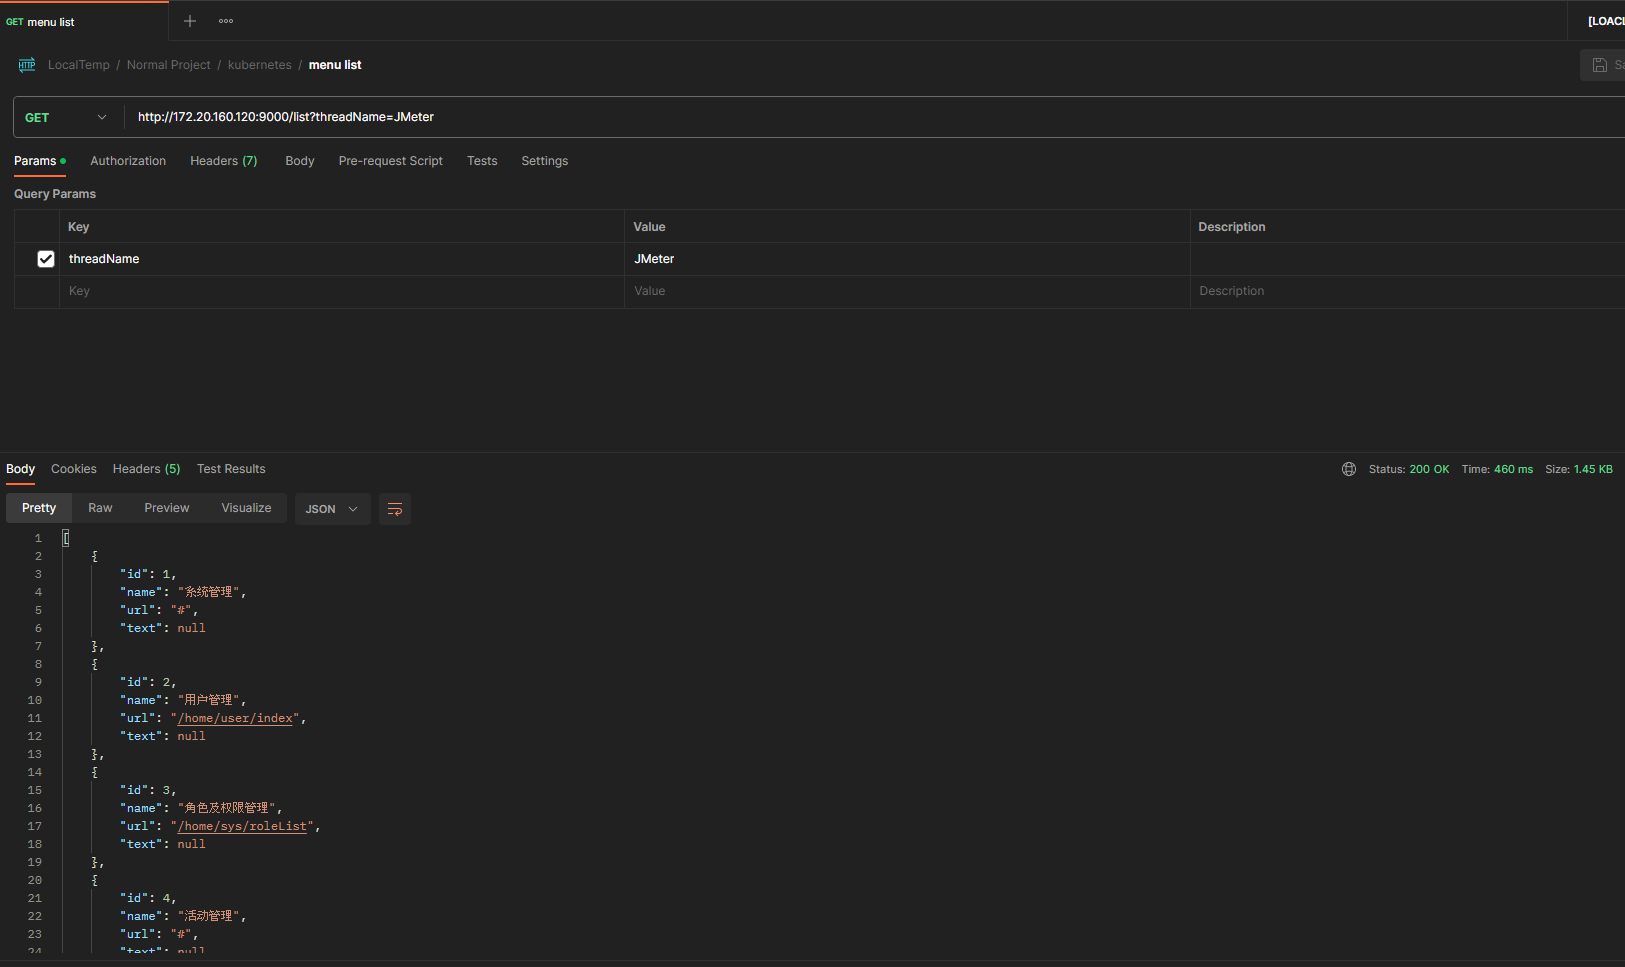This screenshot has width=1625, height=967.
Task: Click the HTTP request type icon
Action: pyautogui.click(x=27, y=65)
